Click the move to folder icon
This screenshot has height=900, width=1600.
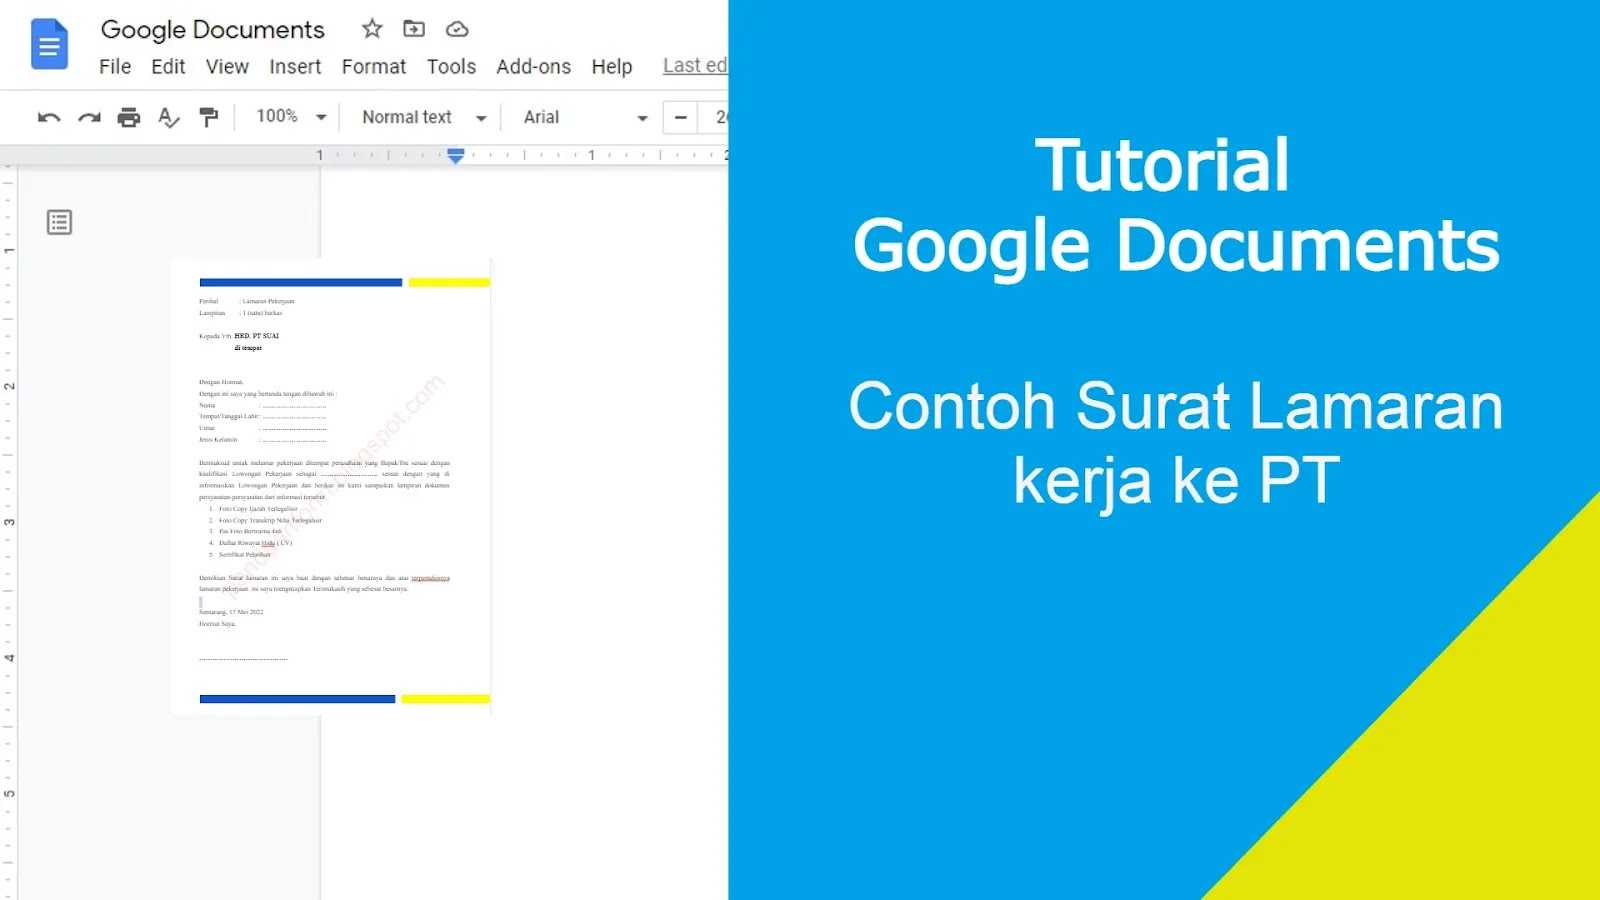point(414,29)
